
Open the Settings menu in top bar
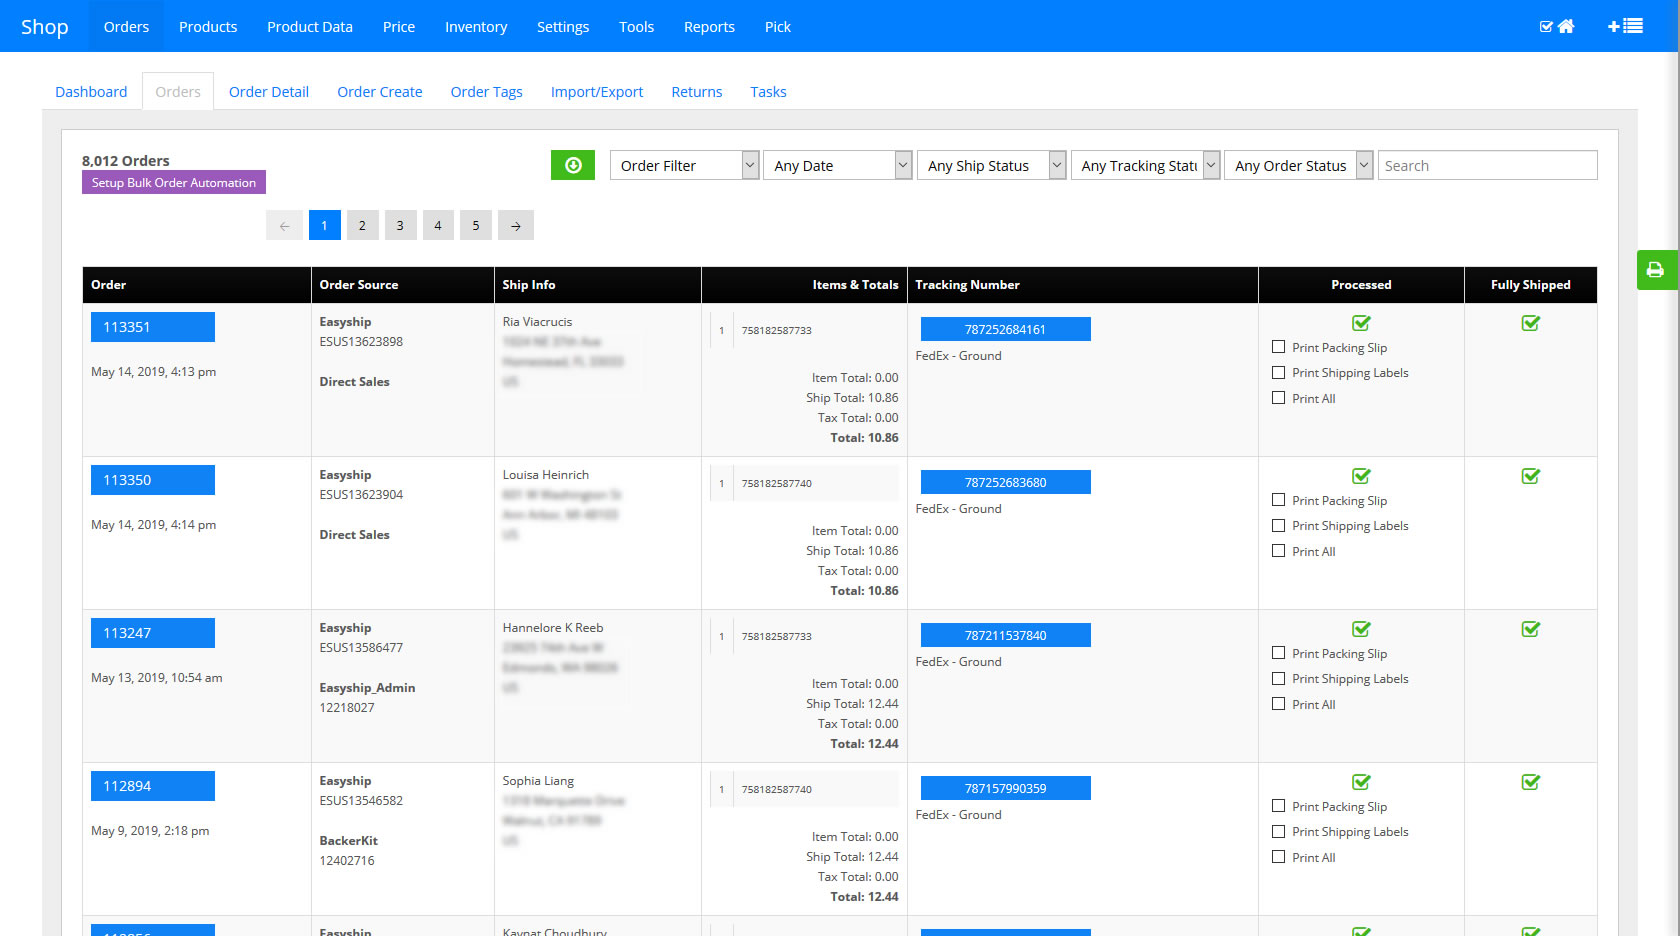pos(563,26)
